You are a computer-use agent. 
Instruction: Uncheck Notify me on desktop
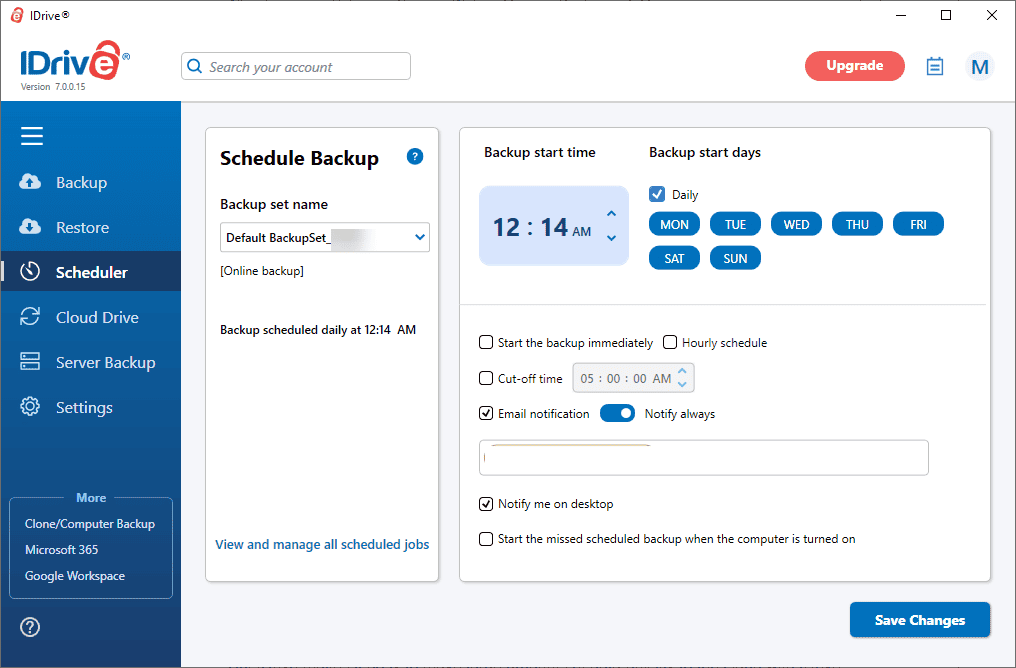(x=486, y=503)
